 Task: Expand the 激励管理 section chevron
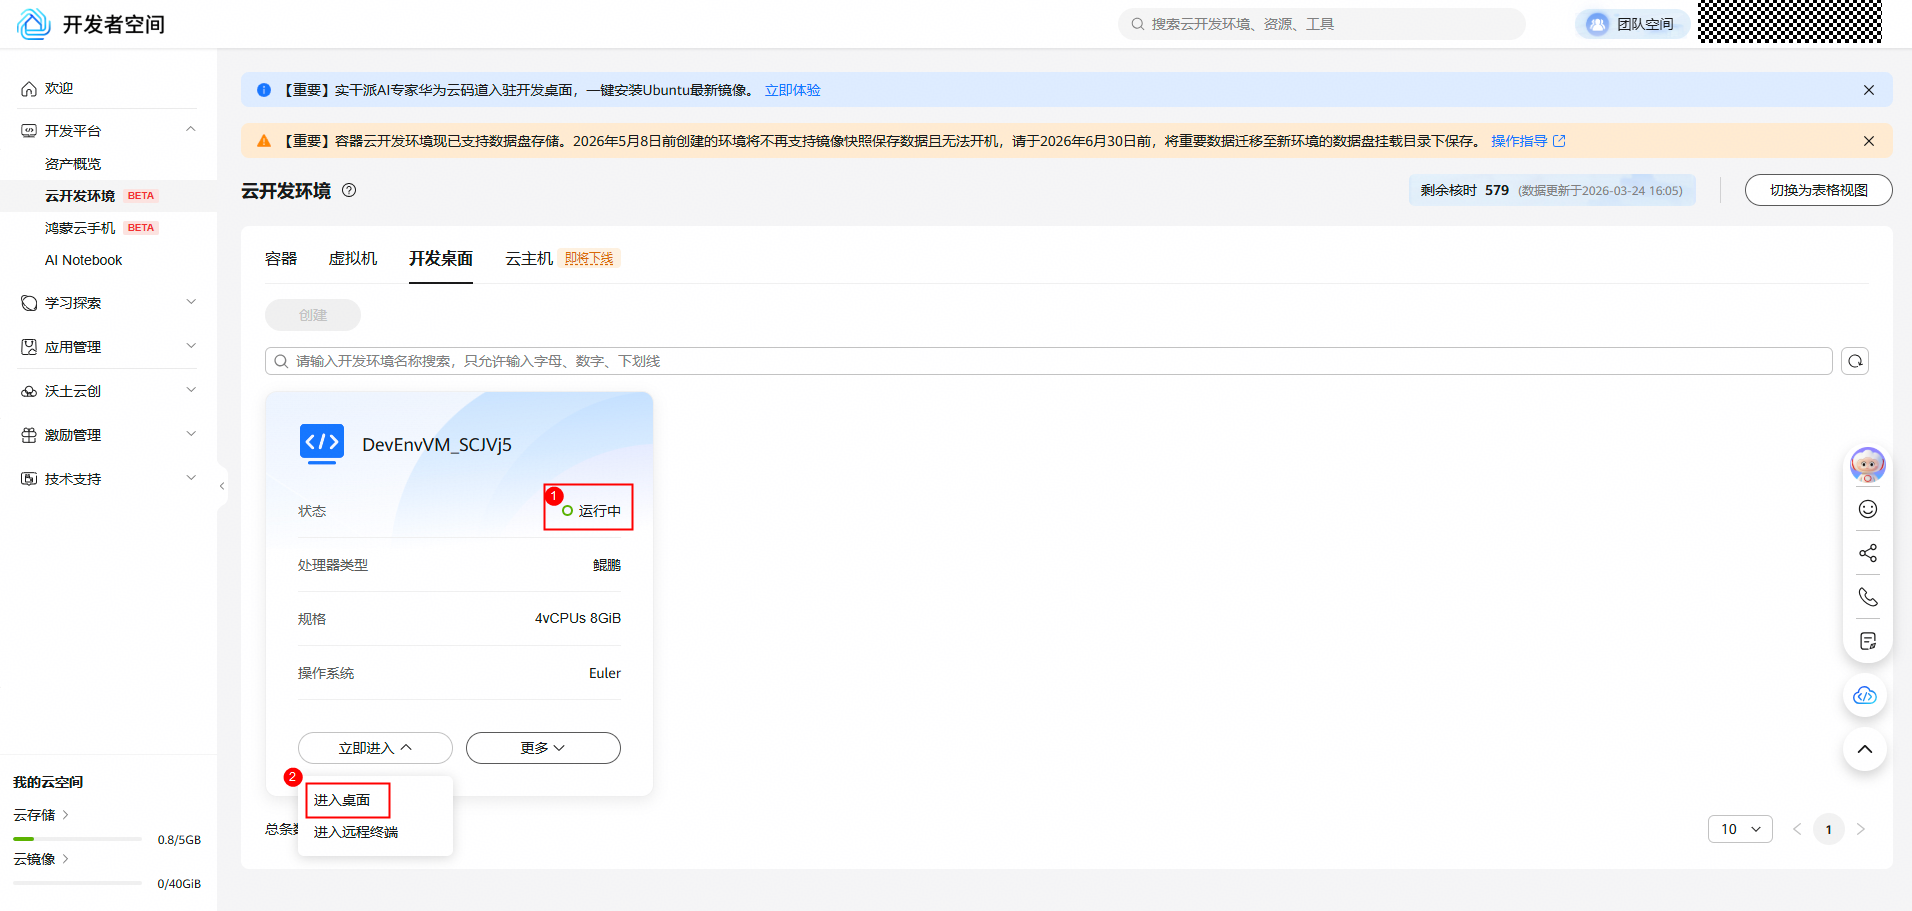coord(191,434)
